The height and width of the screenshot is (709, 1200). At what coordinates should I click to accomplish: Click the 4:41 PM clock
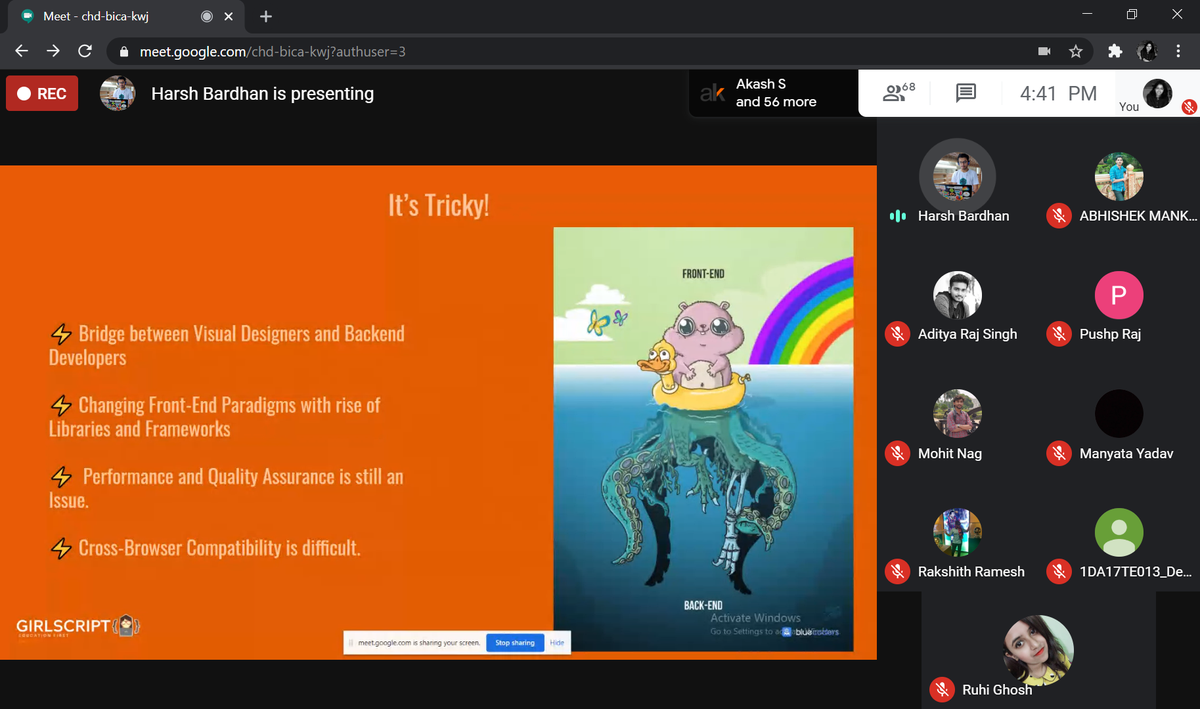tap(1058, 94)
